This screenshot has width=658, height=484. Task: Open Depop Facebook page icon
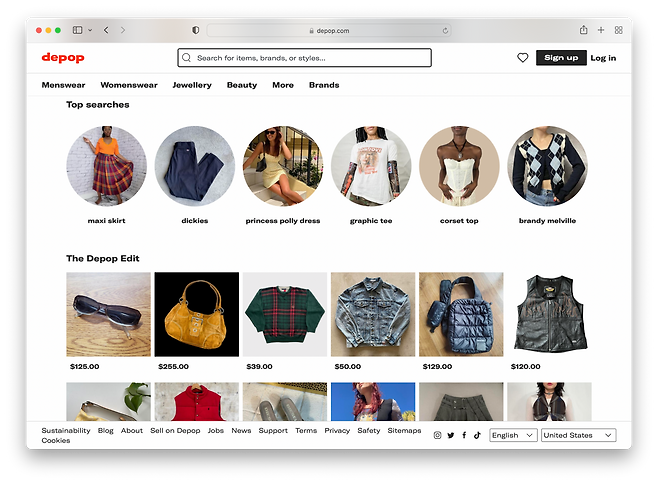[464, 435]
